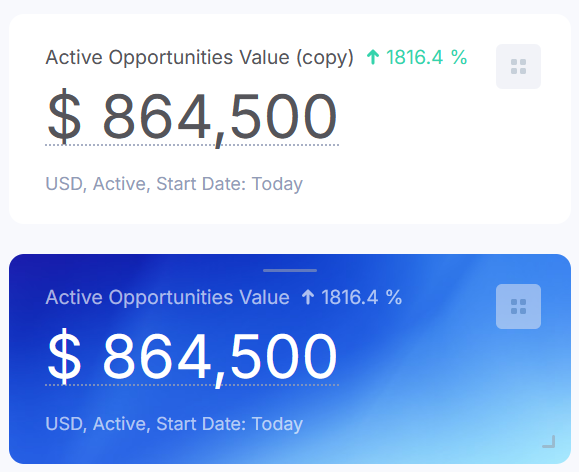Click the corner resize handle of blue card
This screenshot has width=579, height=472.
(549, 442)
